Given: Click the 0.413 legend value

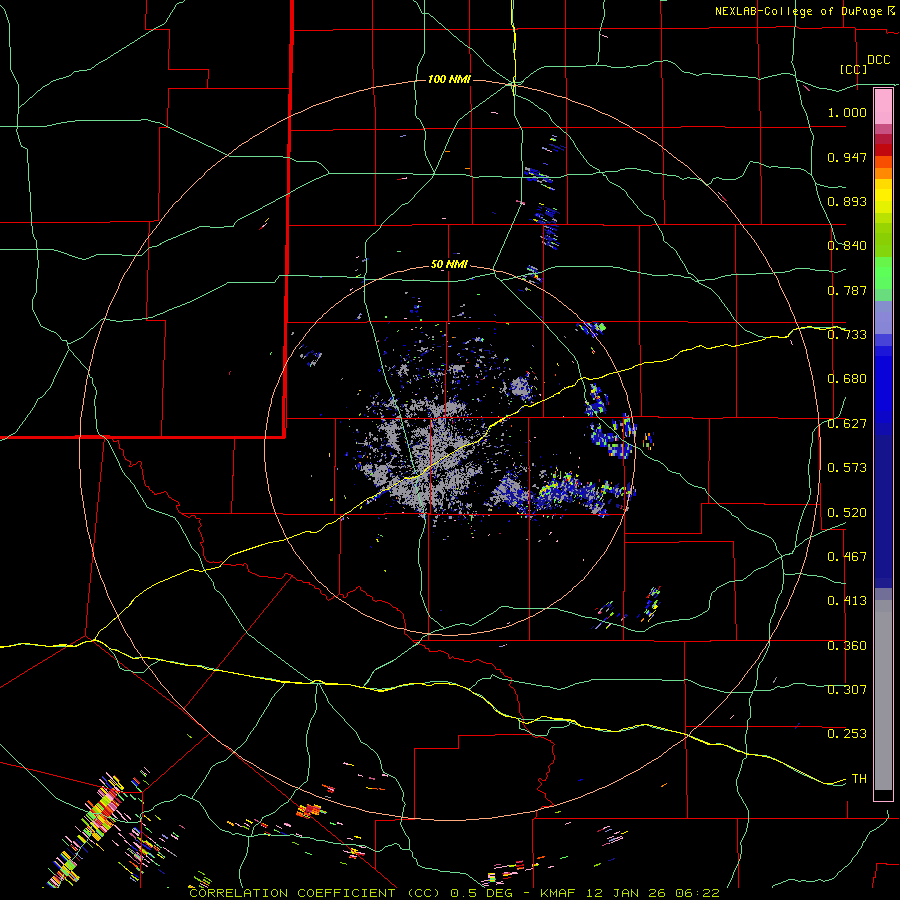Looking at the screenshot, I should pos(847,601).
